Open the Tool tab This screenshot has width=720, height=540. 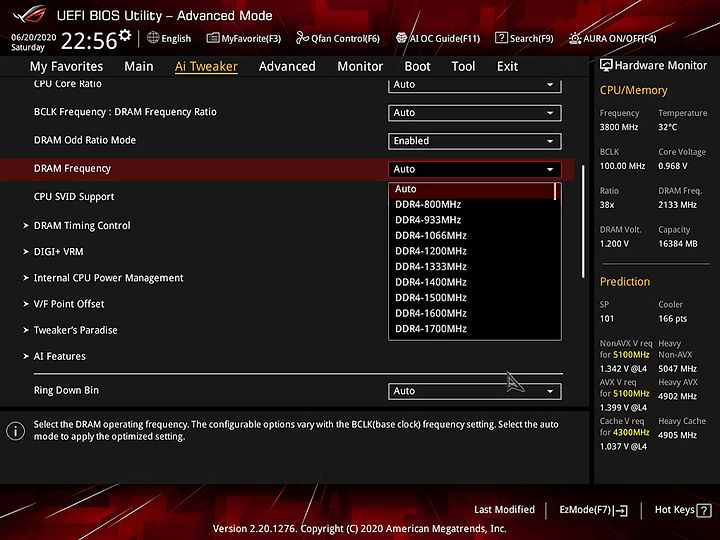[463, 67]
